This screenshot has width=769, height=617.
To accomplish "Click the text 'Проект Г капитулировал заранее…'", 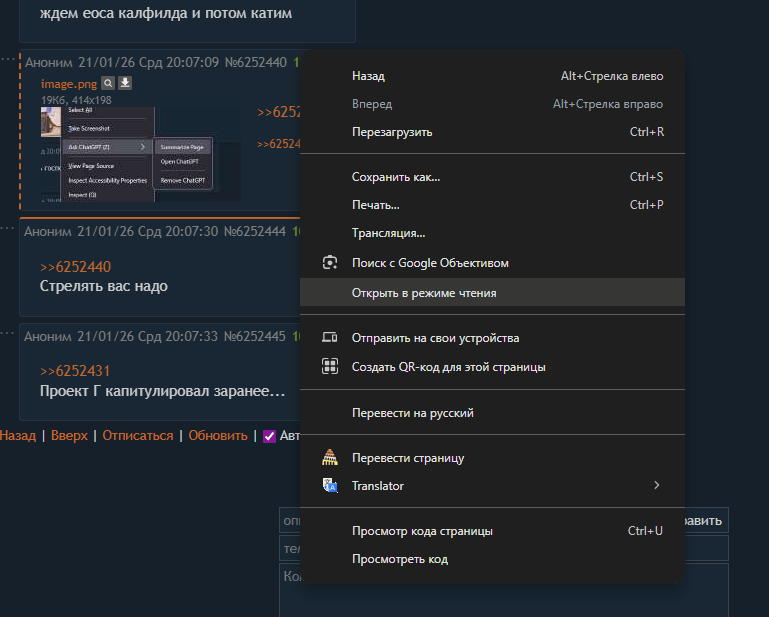I will (162, 391).
